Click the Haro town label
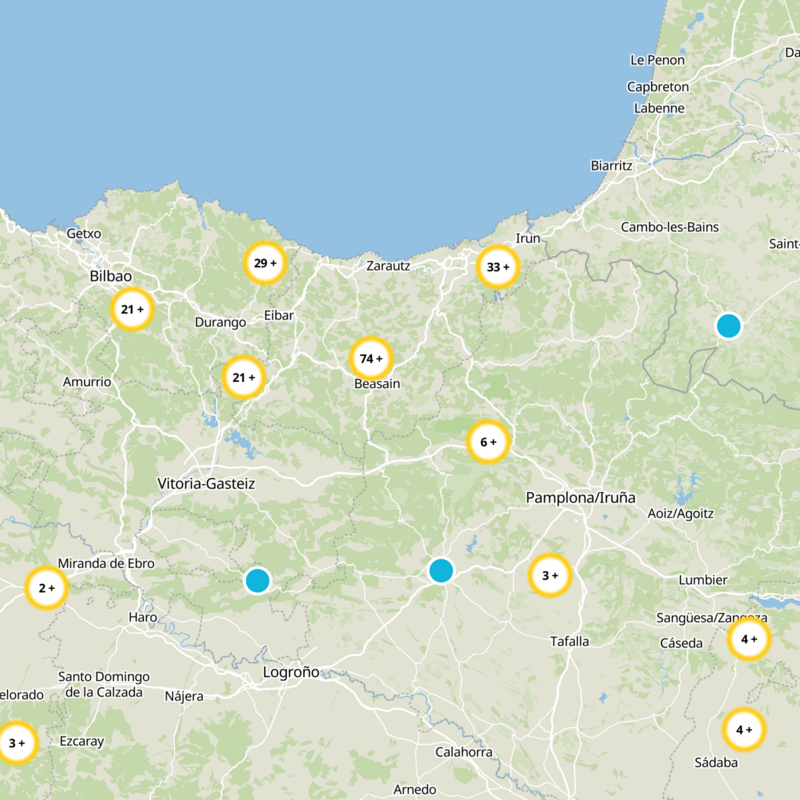 point(143,617)
